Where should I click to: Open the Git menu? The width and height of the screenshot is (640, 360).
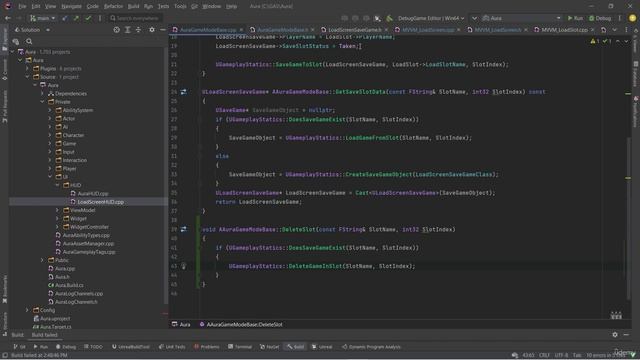(x=194, y=7)
